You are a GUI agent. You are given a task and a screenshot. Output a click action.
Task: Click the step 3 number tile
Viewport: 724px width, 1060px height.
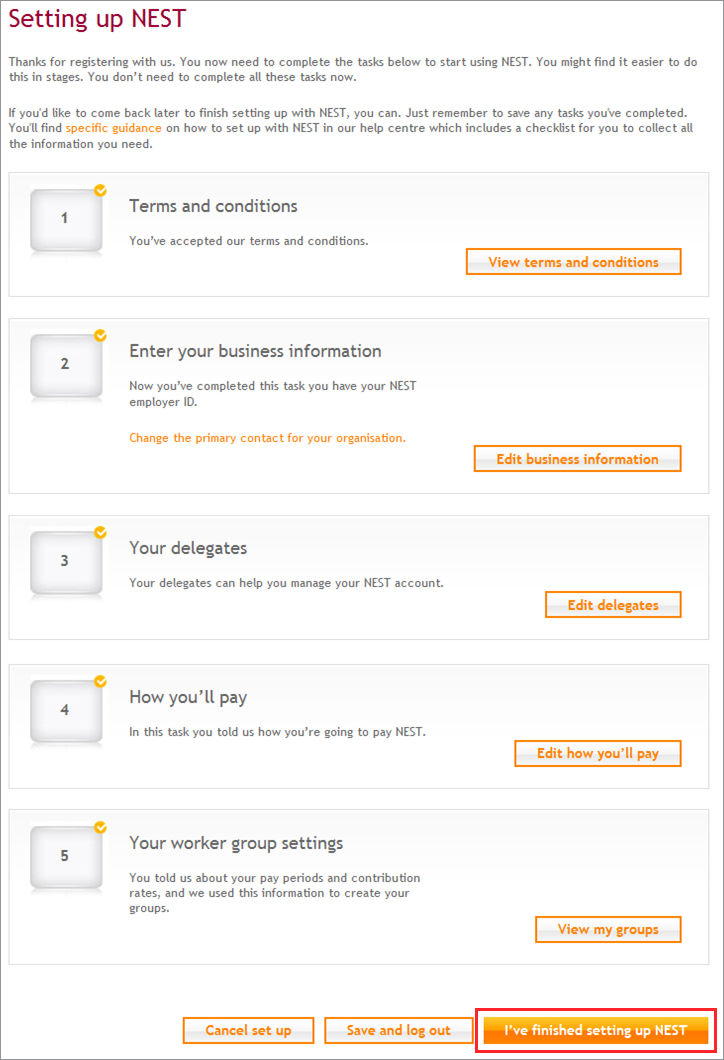pos(66,562)
